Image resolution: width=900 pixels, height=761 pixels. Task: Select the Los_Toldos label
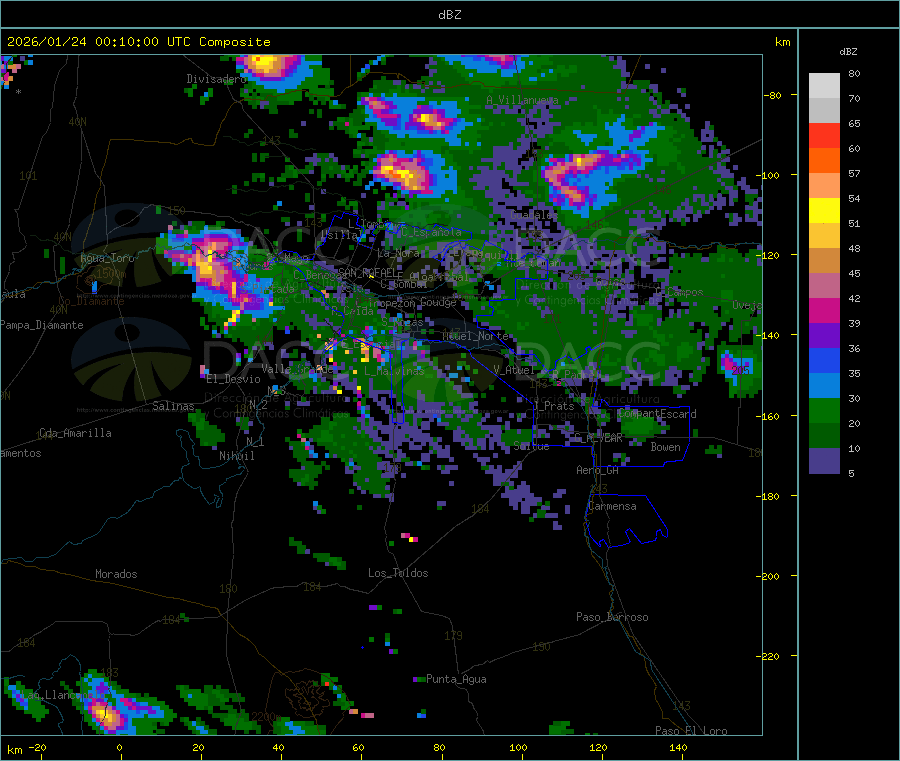pyautogui.click(x=398, y=573)
